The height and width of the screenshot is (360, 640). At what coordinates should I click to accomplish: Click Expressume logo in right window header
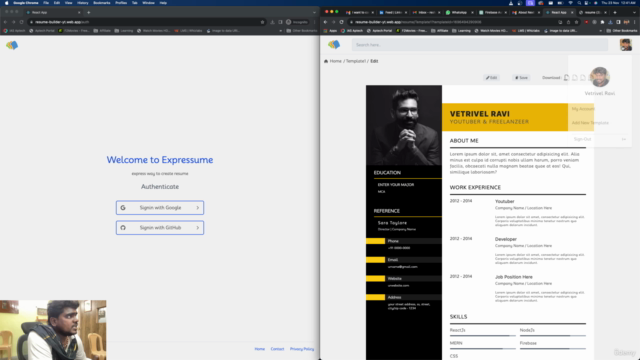pos(334,44)
